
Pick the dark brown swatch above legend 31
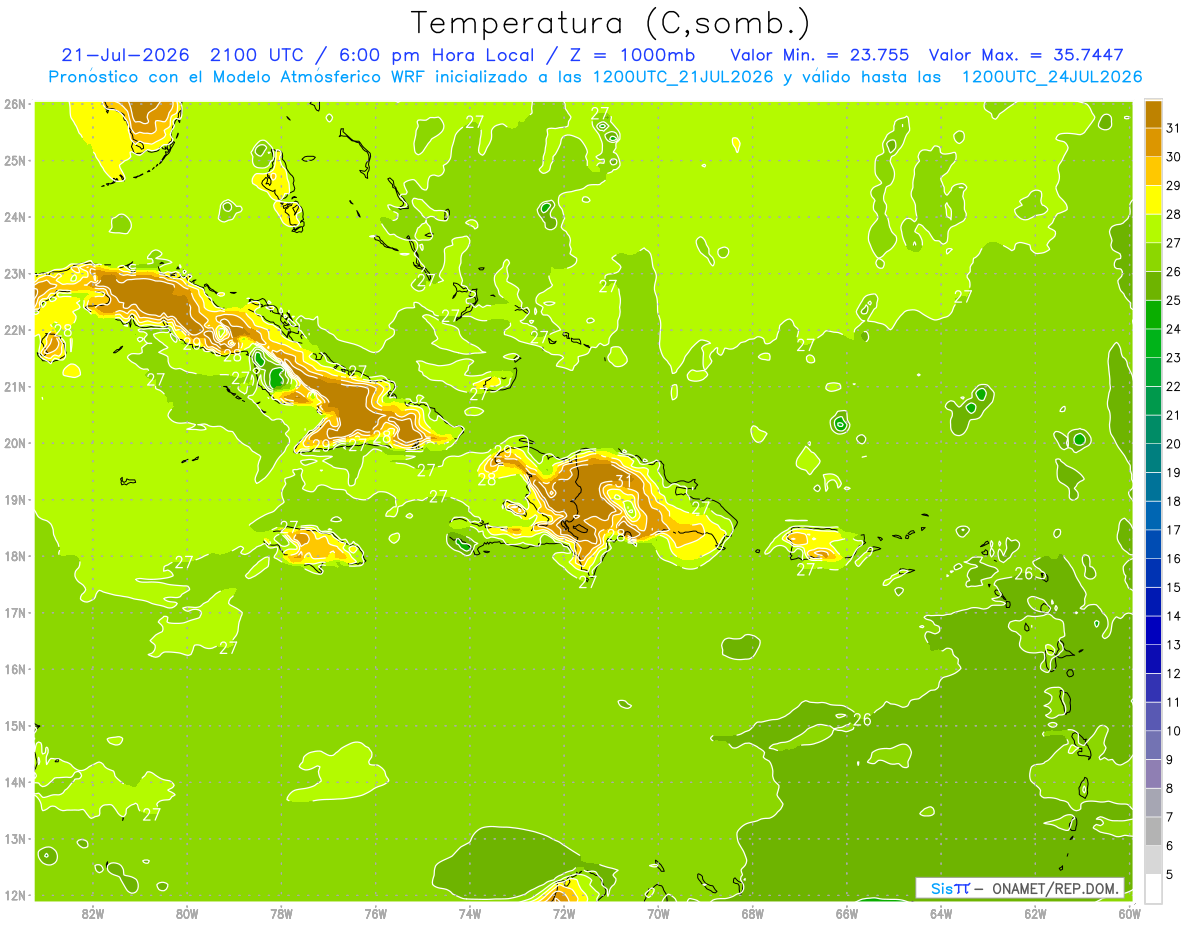pyautogui.click(x=1153, y=113)
